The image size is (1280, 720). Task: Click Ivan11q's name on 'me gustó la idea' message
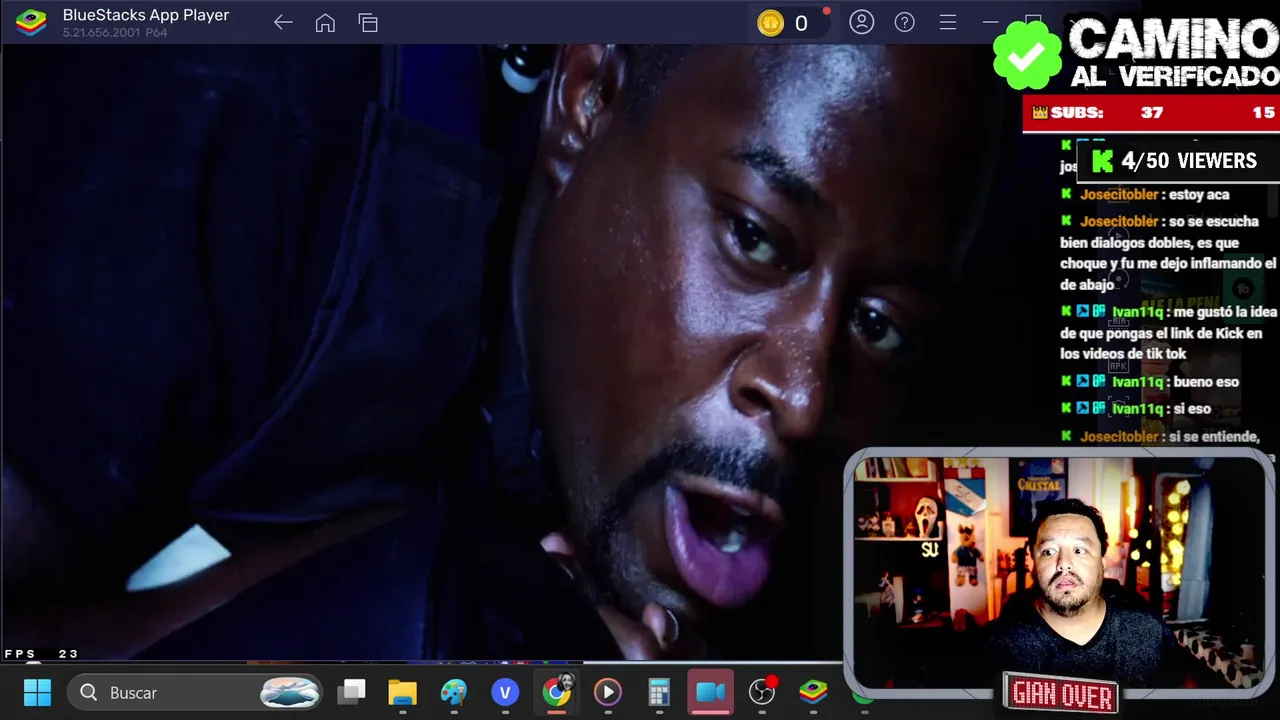pos(1137,312)
